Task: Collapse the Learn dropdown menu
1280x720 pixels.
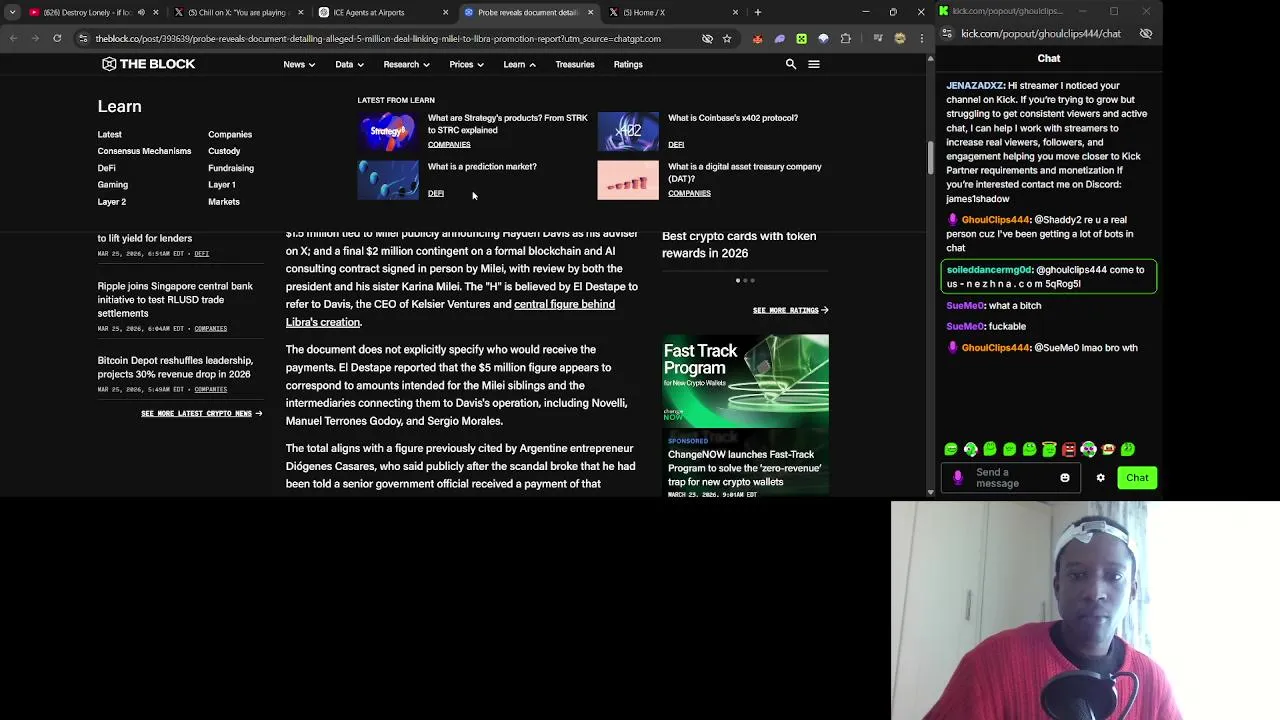Action: (519, 64)
